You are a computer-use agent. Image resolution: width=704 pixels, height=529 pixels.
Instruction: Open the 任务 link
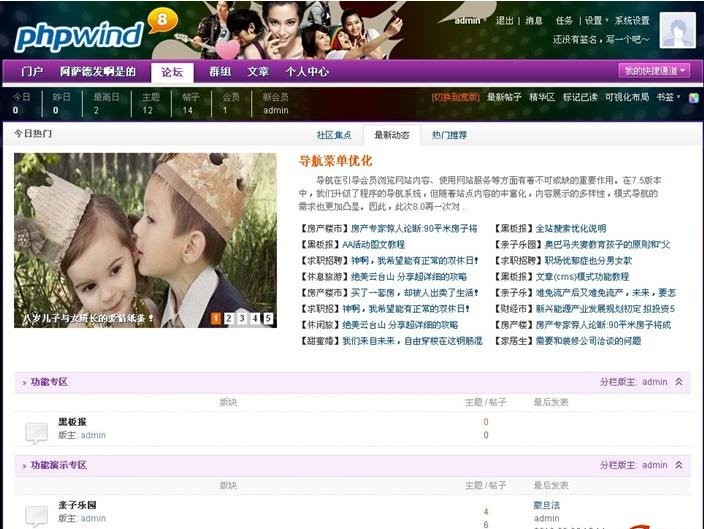pos(564,21)
